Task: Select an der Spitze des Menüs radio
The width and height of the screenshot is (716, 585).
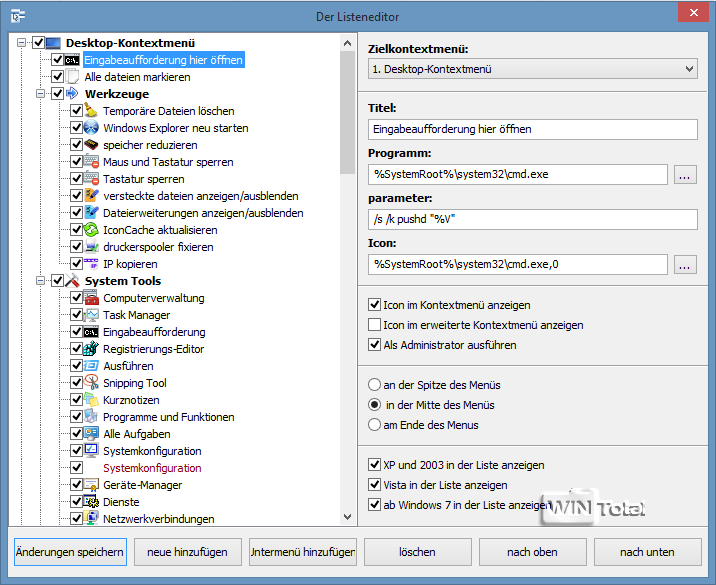Action: (374, 385)
